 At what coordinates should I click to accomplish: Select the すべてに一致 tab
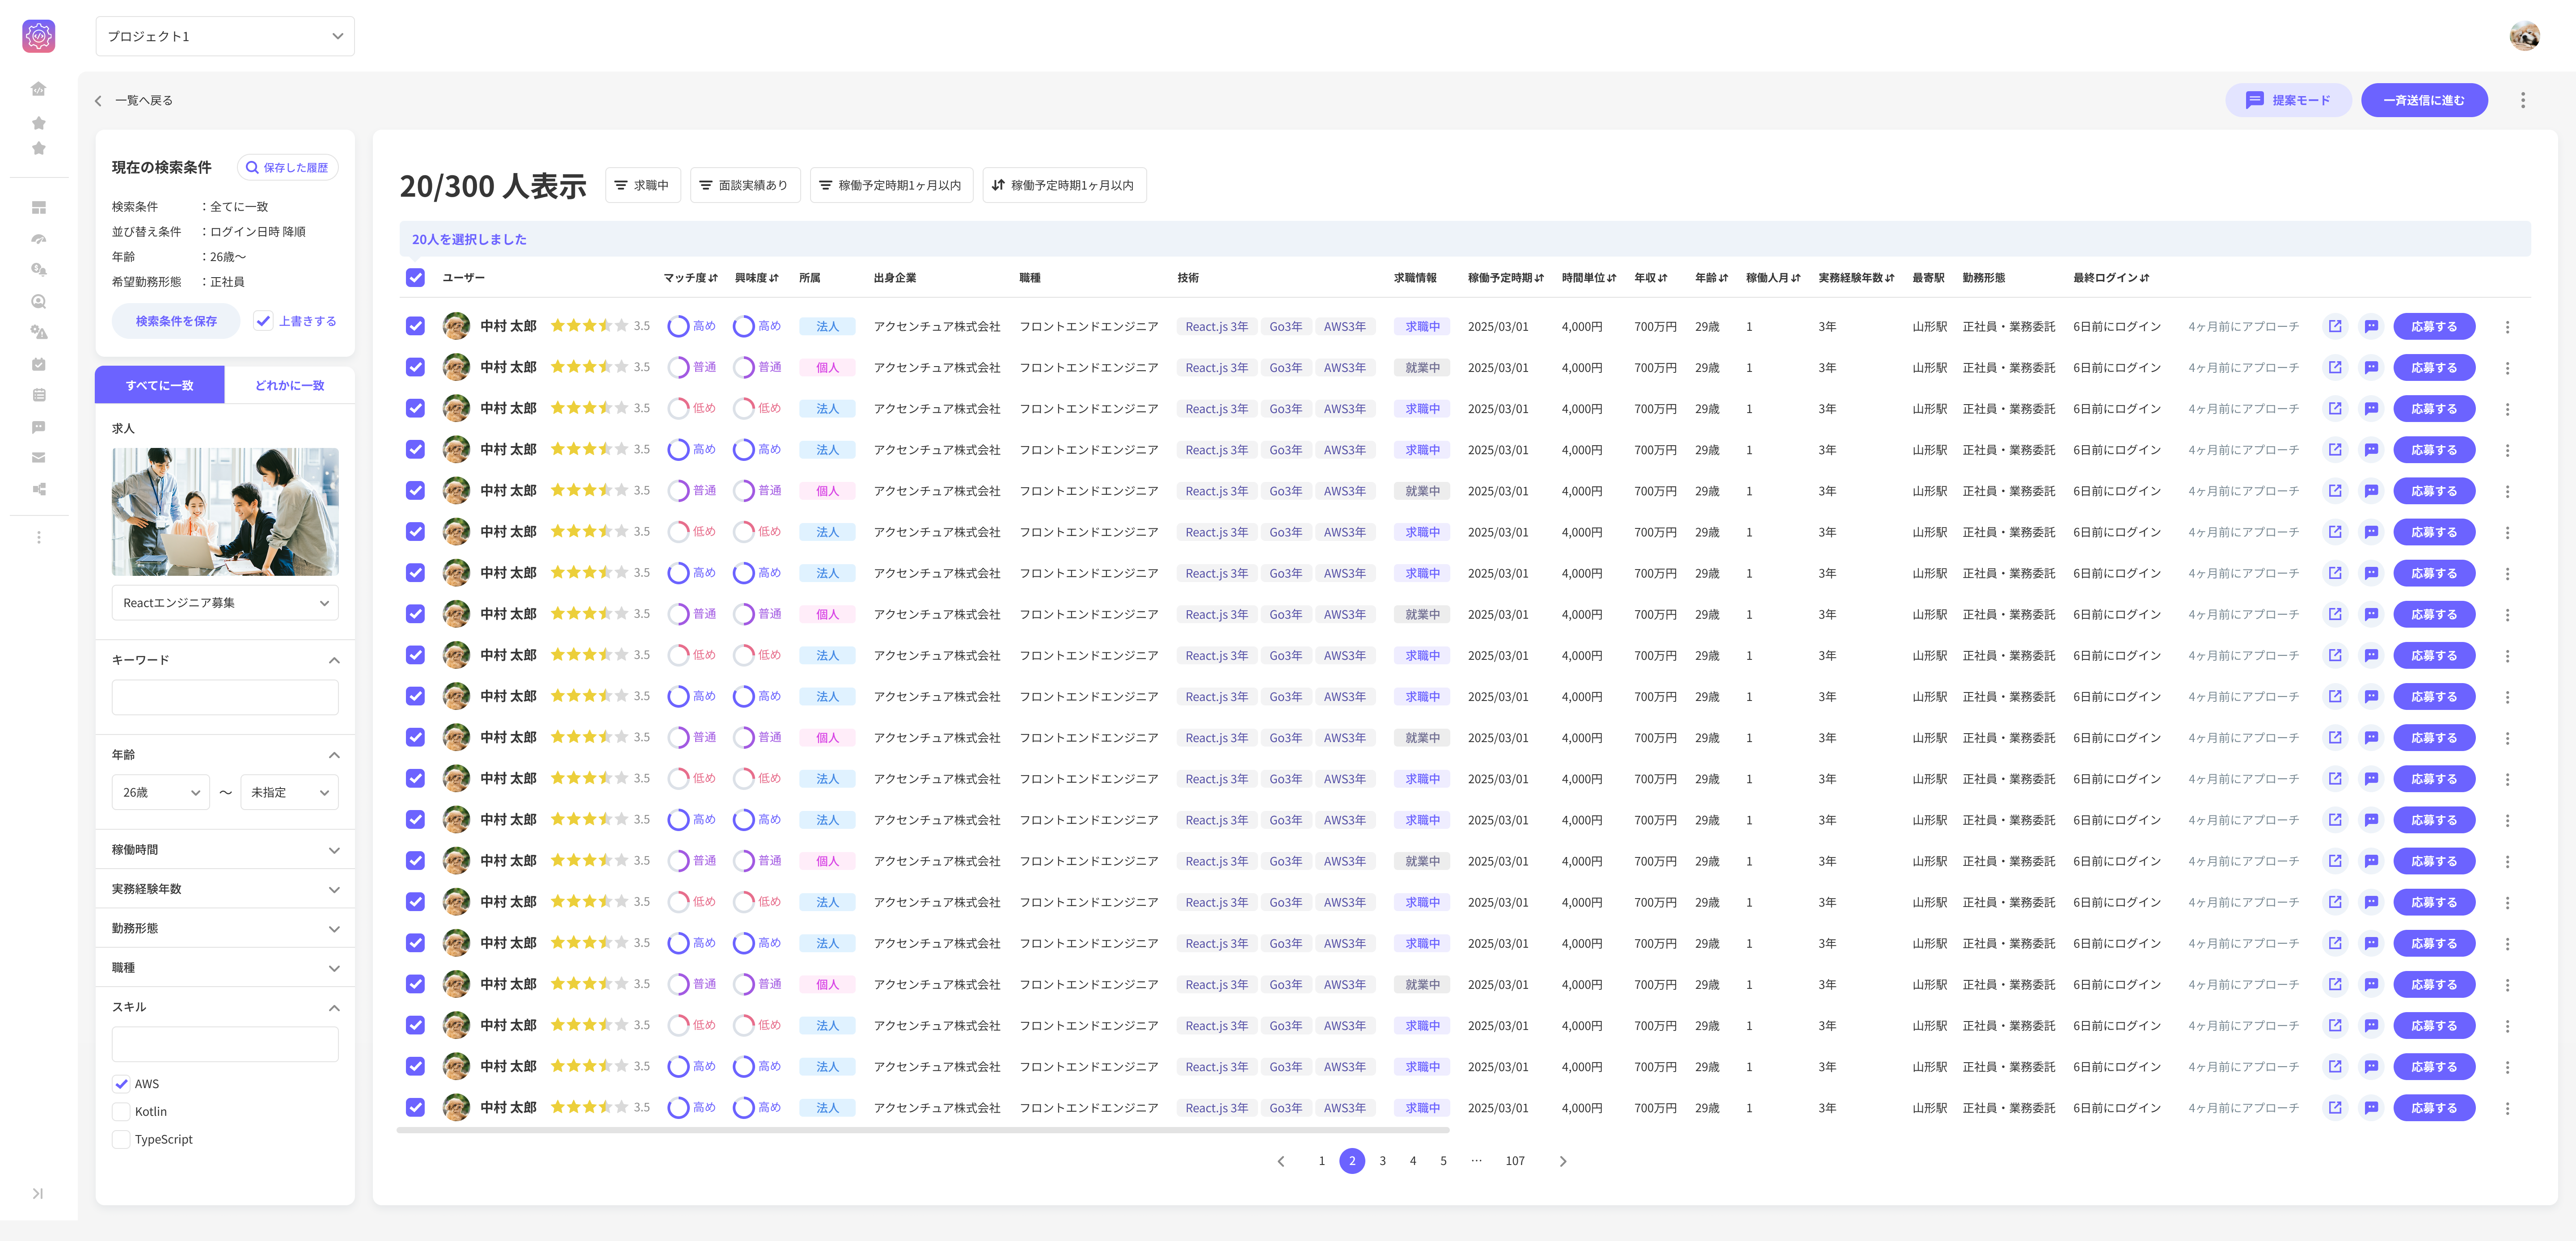point(160,385)
